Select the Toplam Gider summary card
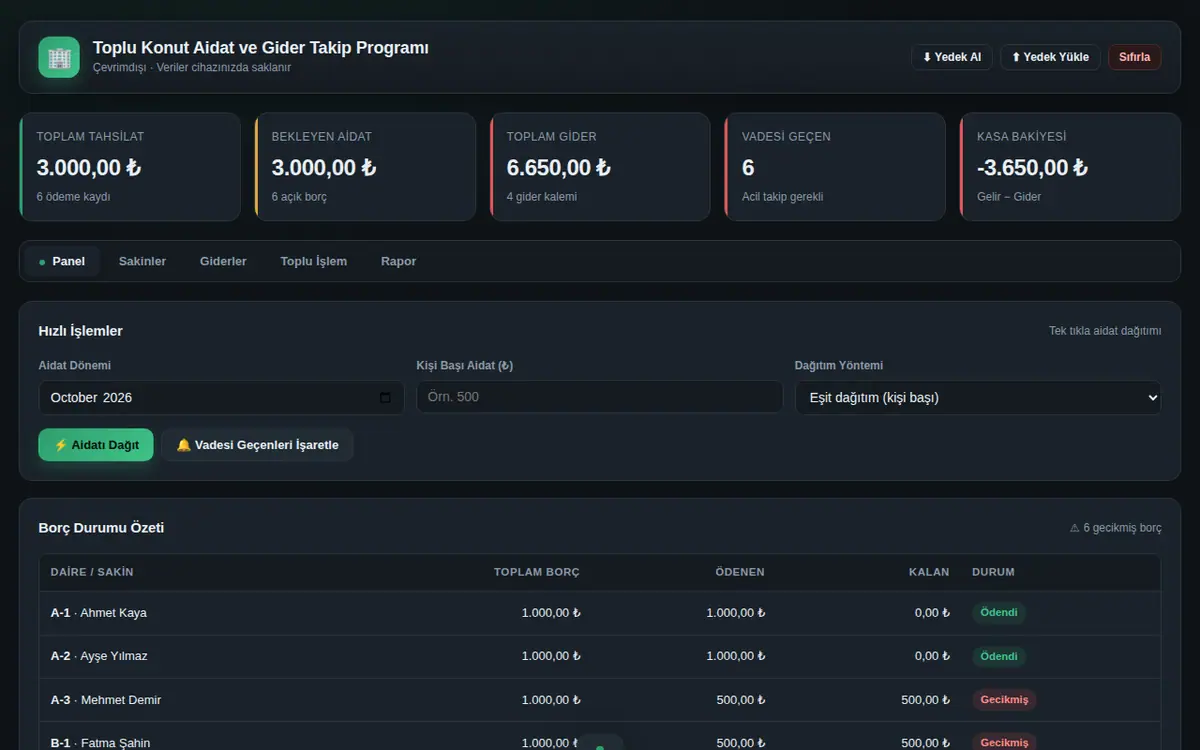 (600, 166)
